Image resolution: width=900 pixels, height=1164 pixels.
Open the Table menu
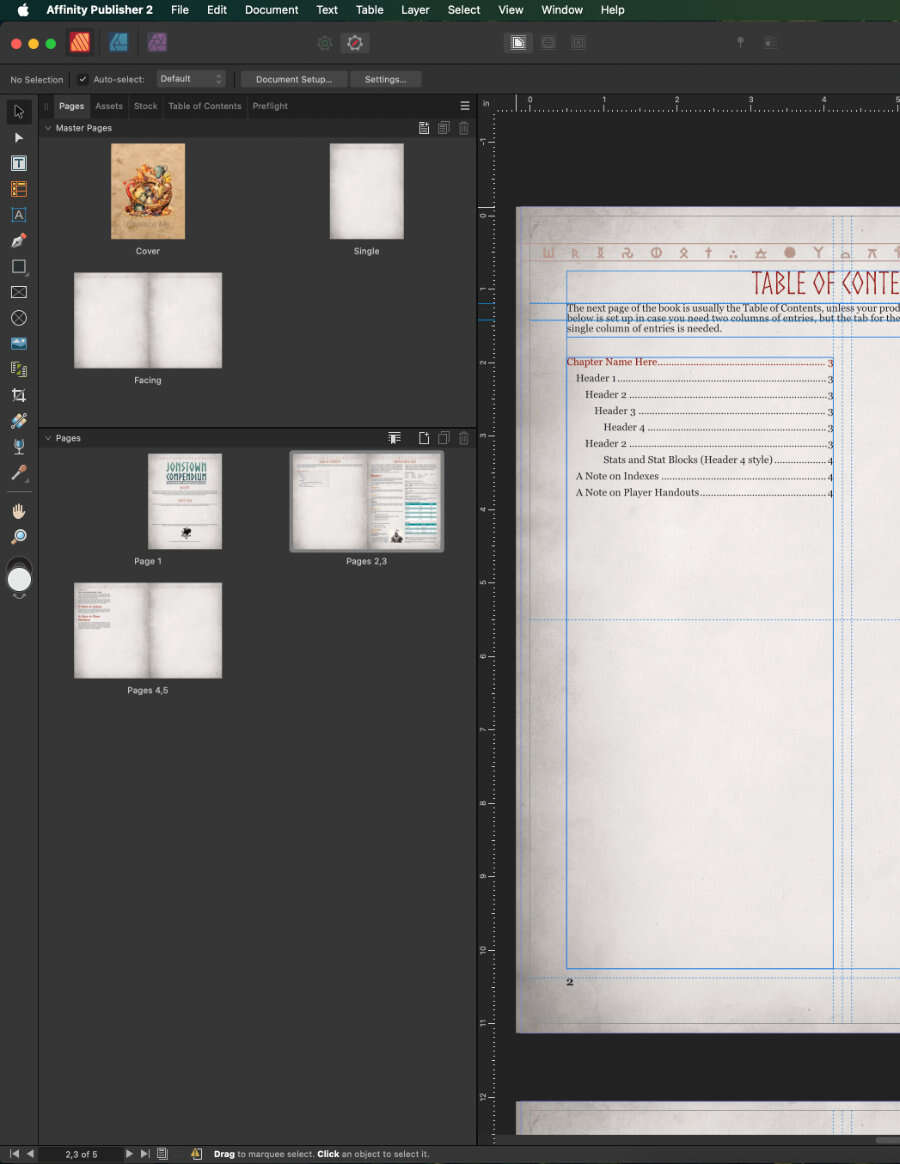pos(369,10)
